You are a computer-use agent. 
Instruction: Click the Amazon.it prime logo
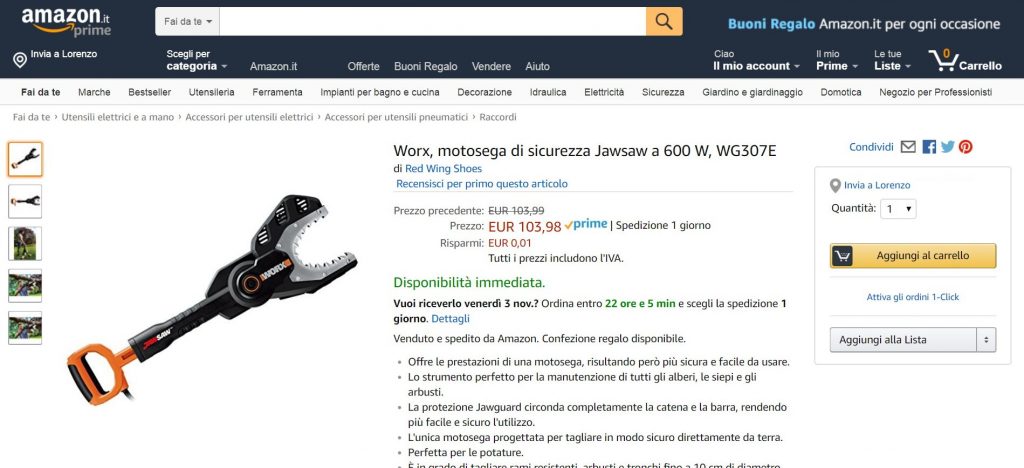click(x=65, y=22)
